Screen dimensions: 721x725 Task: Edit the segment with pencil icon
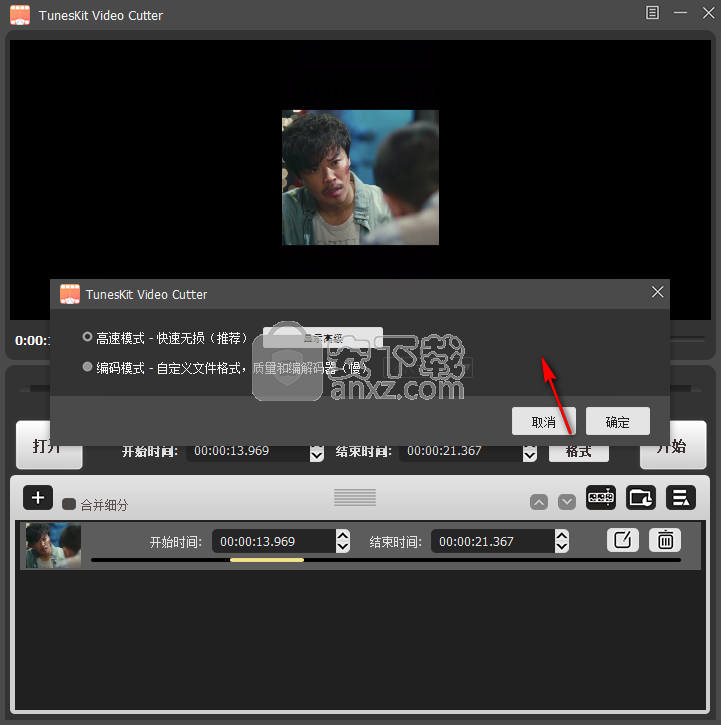click(x=622, y=540)
